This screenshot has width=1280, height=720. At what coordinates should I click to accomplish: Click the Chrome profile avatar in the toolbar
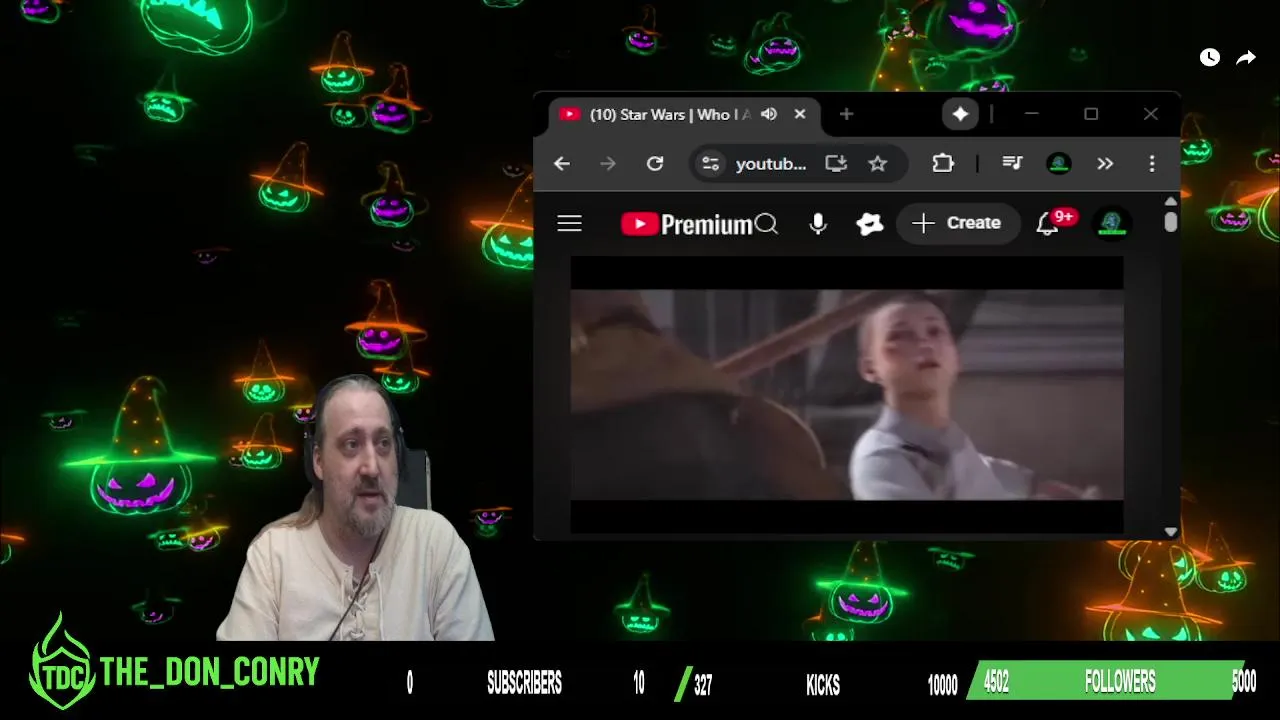(1059, 164)
